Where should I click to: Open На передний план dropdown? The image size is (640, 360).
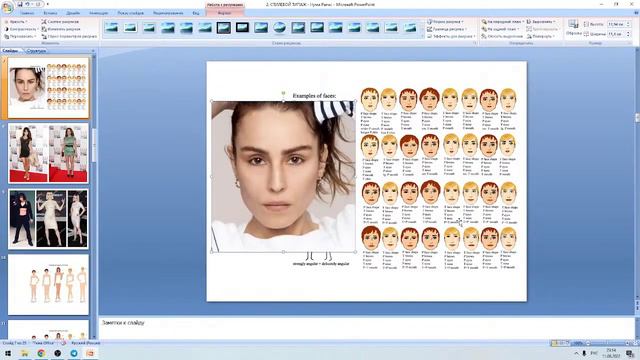tap(503, 21)
